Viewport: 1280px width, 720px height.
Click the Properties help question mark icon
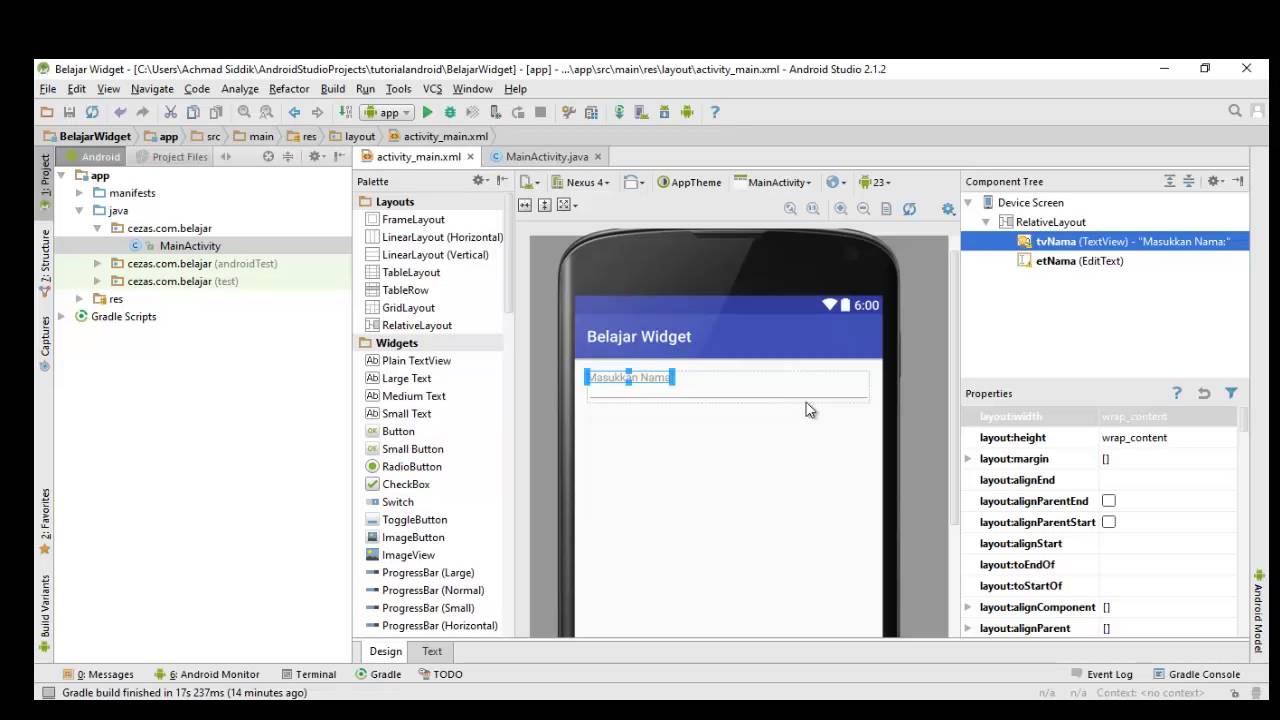(x=1177, y=393)
